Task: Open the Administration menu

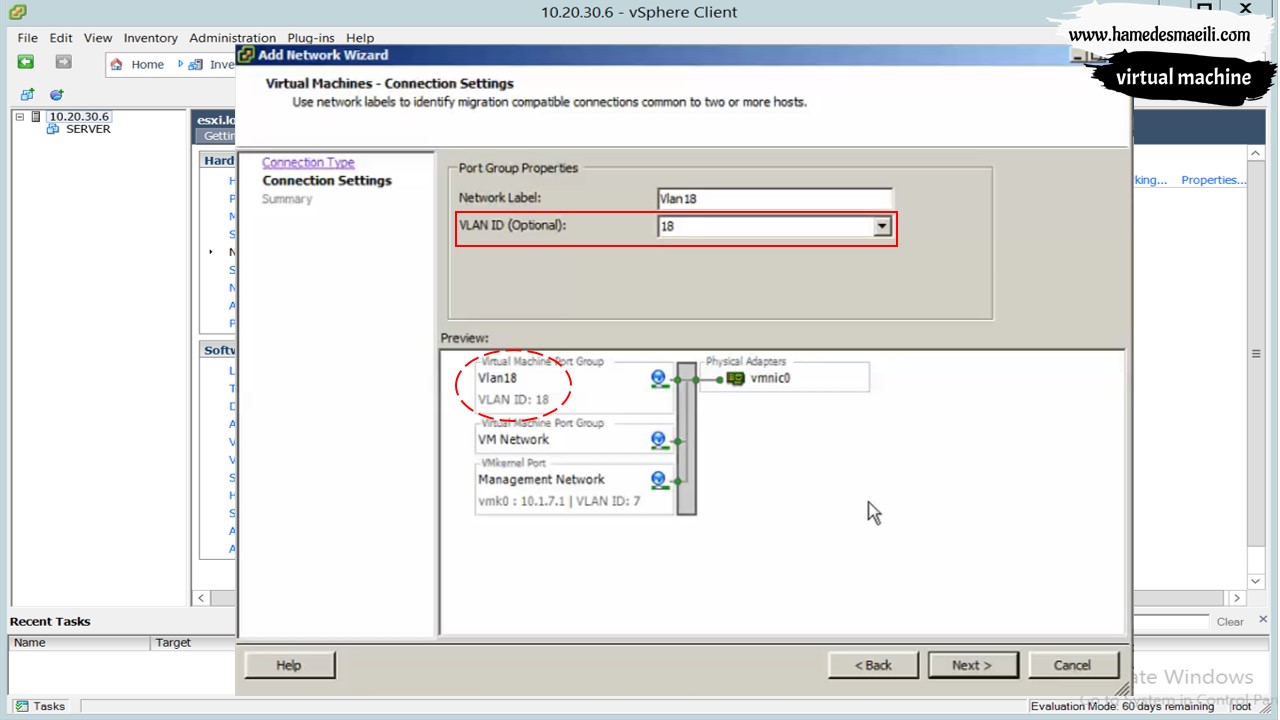Action: point(233,38)
